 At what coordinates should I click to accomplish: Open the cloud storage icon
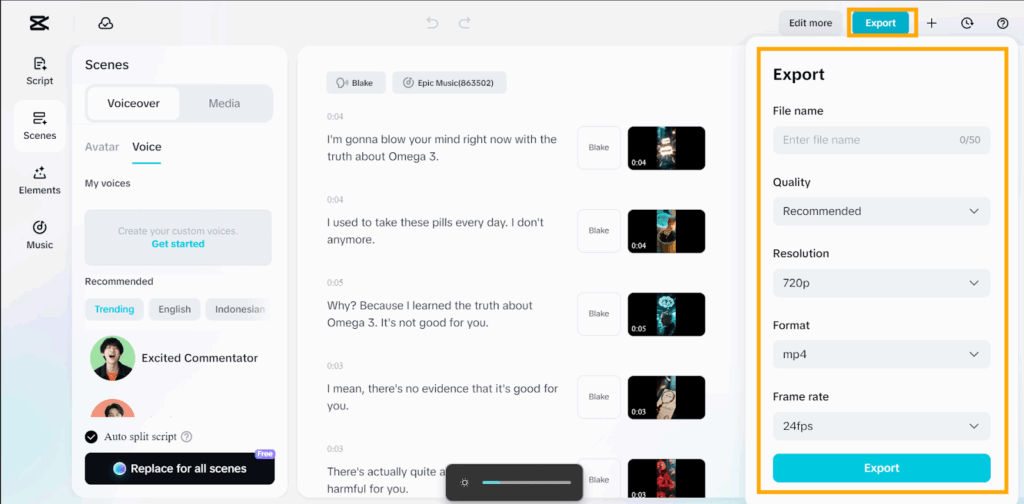click(x=106, y=23)
